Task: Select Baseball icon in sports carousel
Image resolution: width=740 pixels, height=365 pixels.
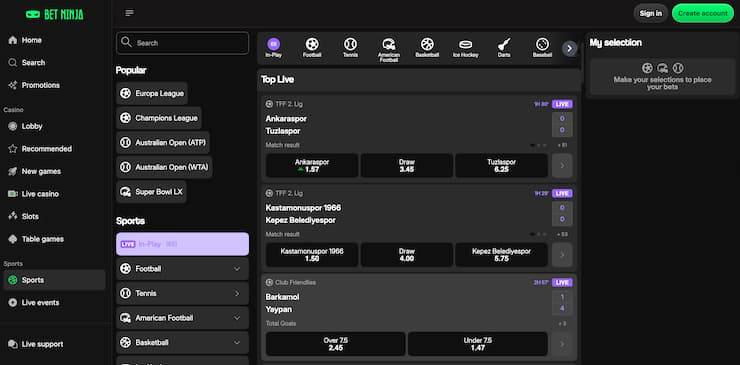Action: pos(542,48)
